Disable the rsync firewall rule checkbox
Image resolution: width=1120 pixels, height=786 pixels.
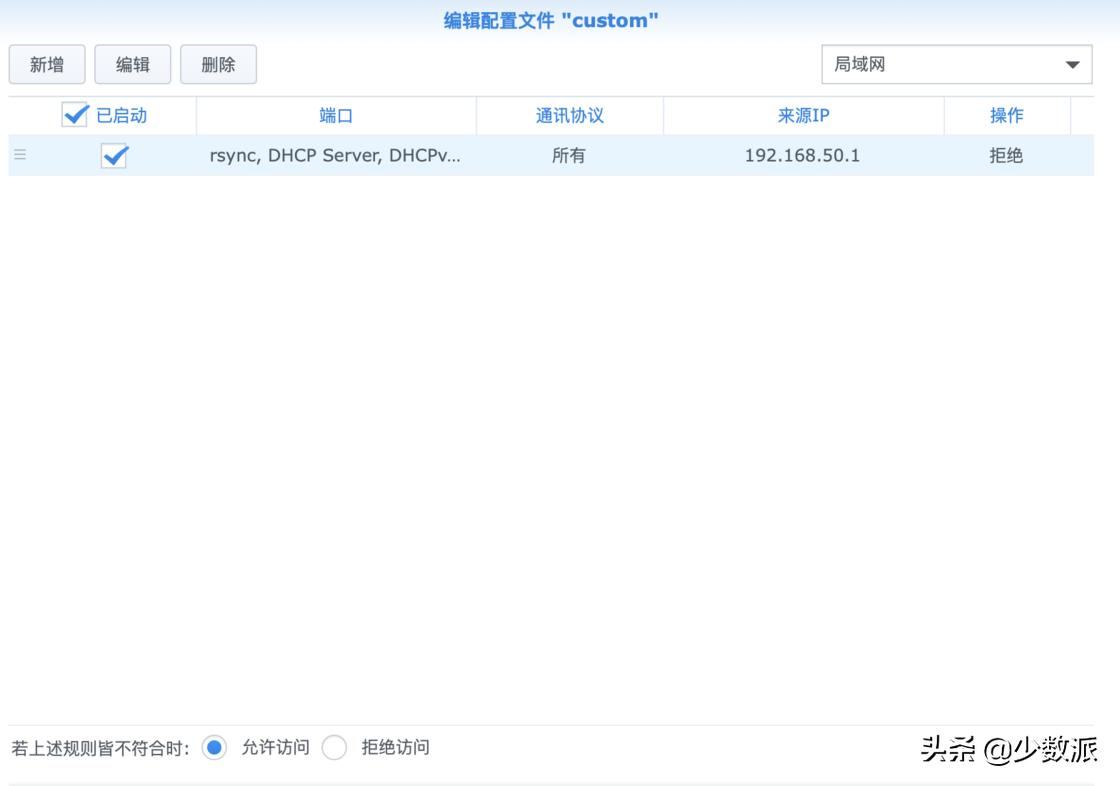113,155
